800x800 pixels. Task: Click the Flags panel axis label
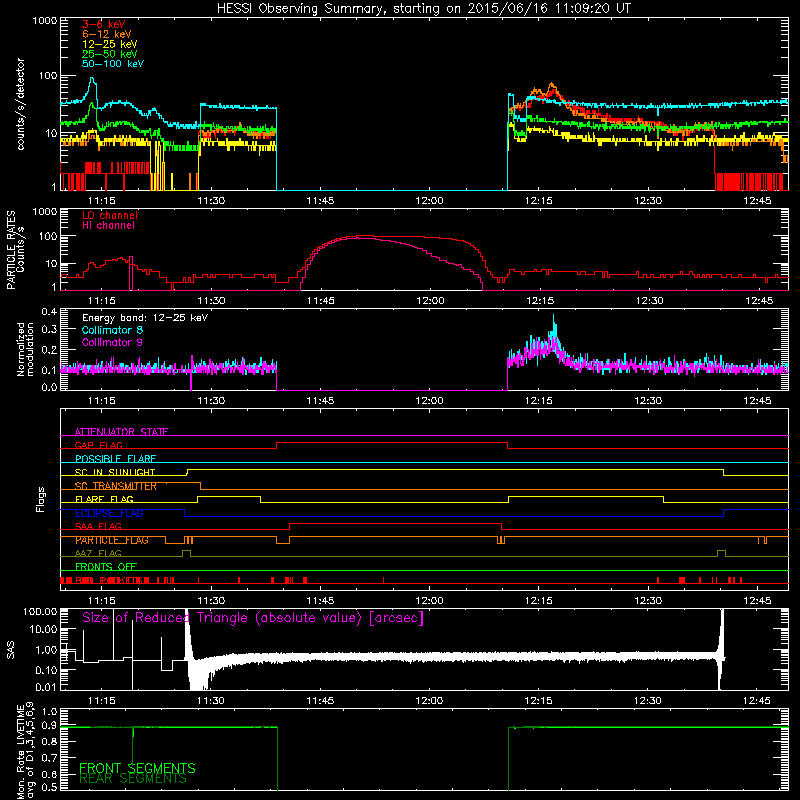click(x=41, y=499)
